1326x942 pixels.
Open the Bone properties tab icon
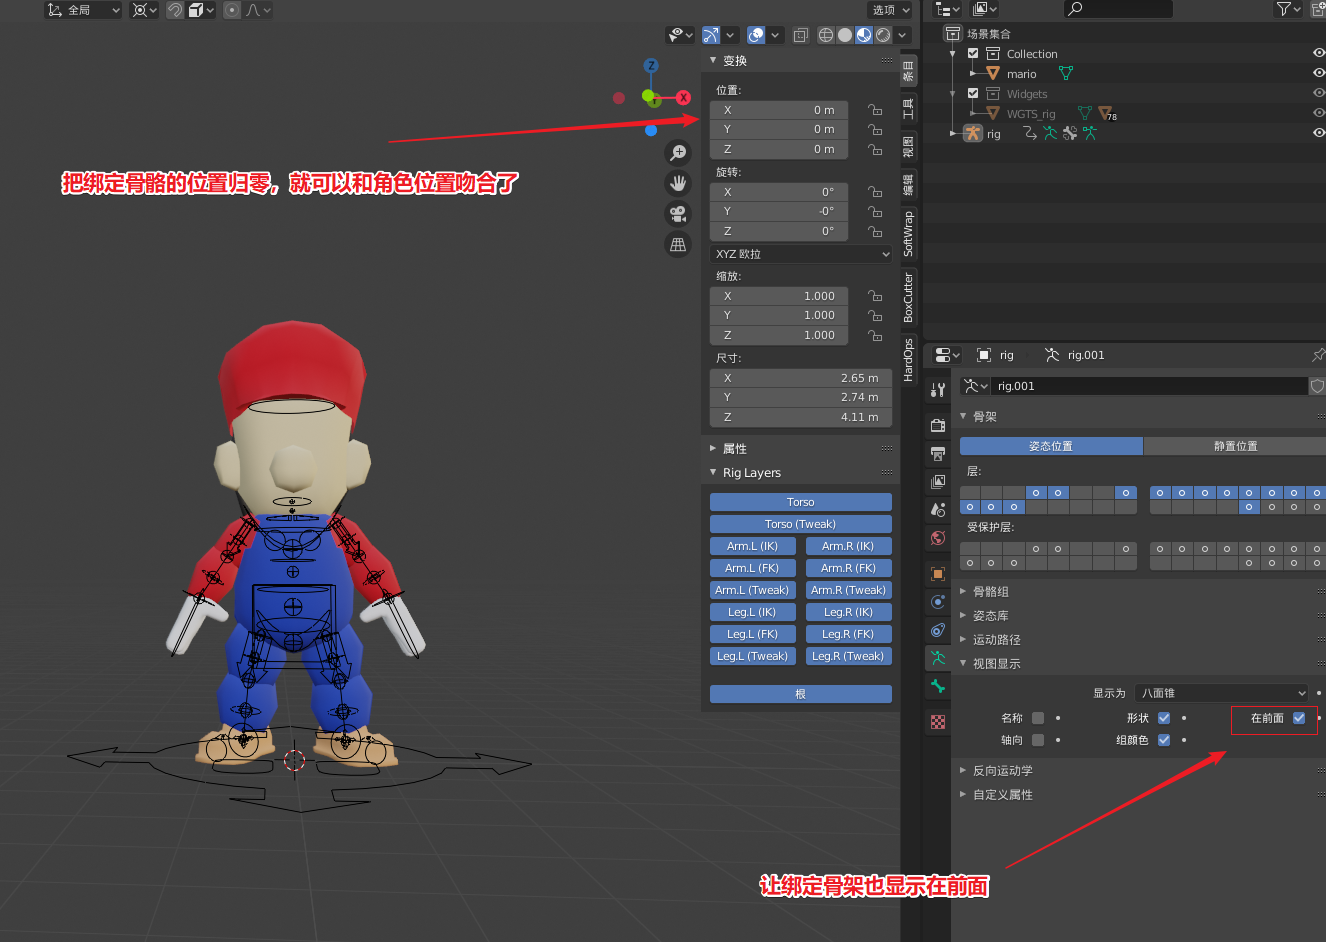[x=938, y=686]
